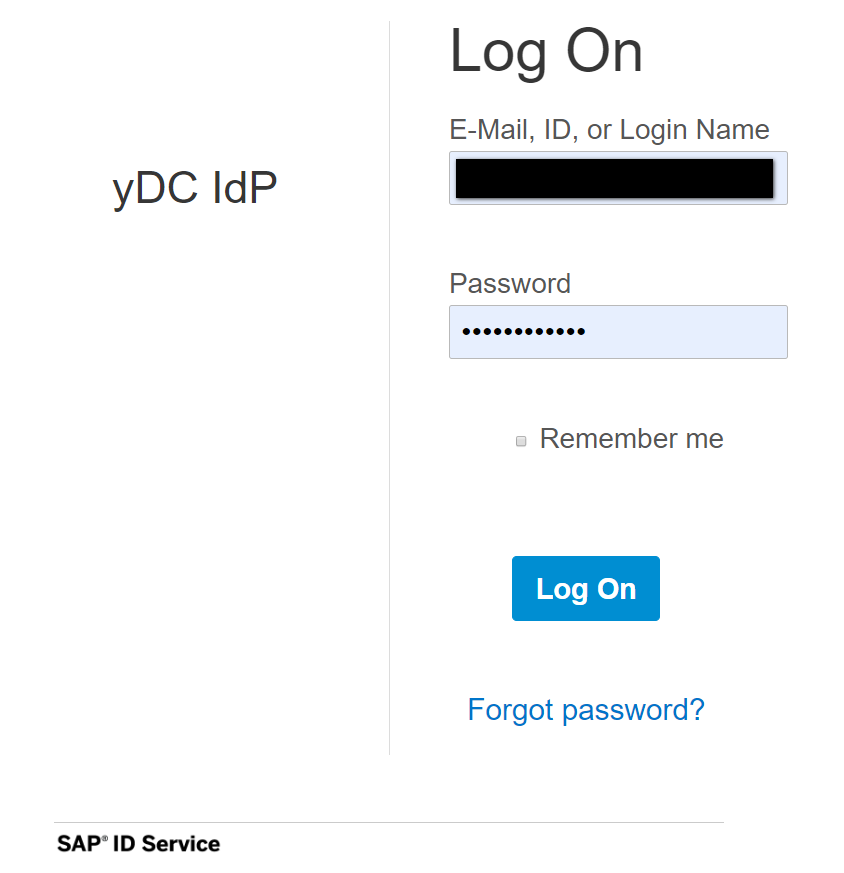The image size is (844, 873).
Task: Tick the Remember me checkbox
Action: (521, 441)
